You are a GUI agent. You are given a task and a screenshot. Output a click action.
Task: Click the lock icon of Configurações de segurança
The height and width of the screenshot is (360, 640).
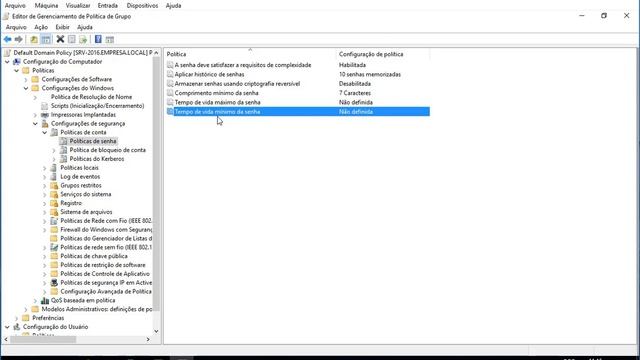click(x=45, y=124)
